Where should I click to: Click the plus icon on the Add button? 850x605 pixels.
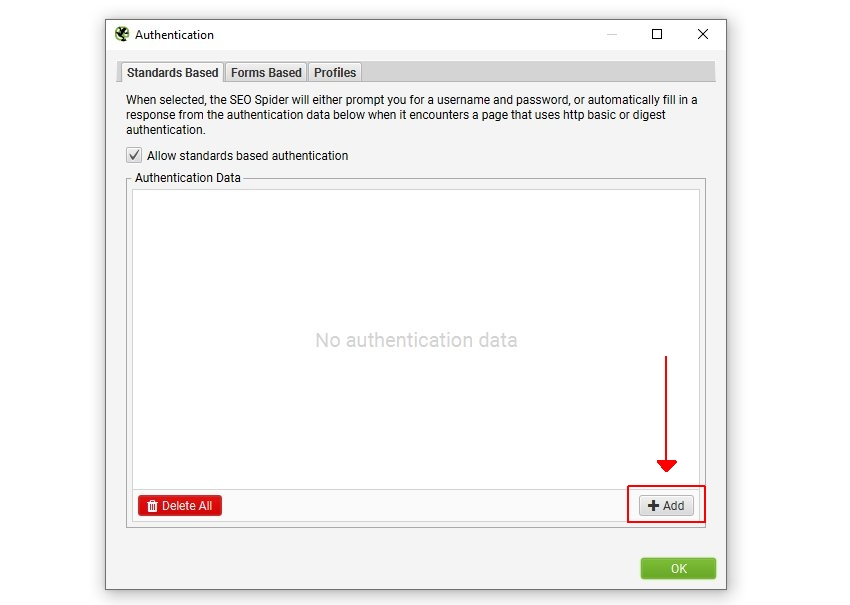pos(654,506)
